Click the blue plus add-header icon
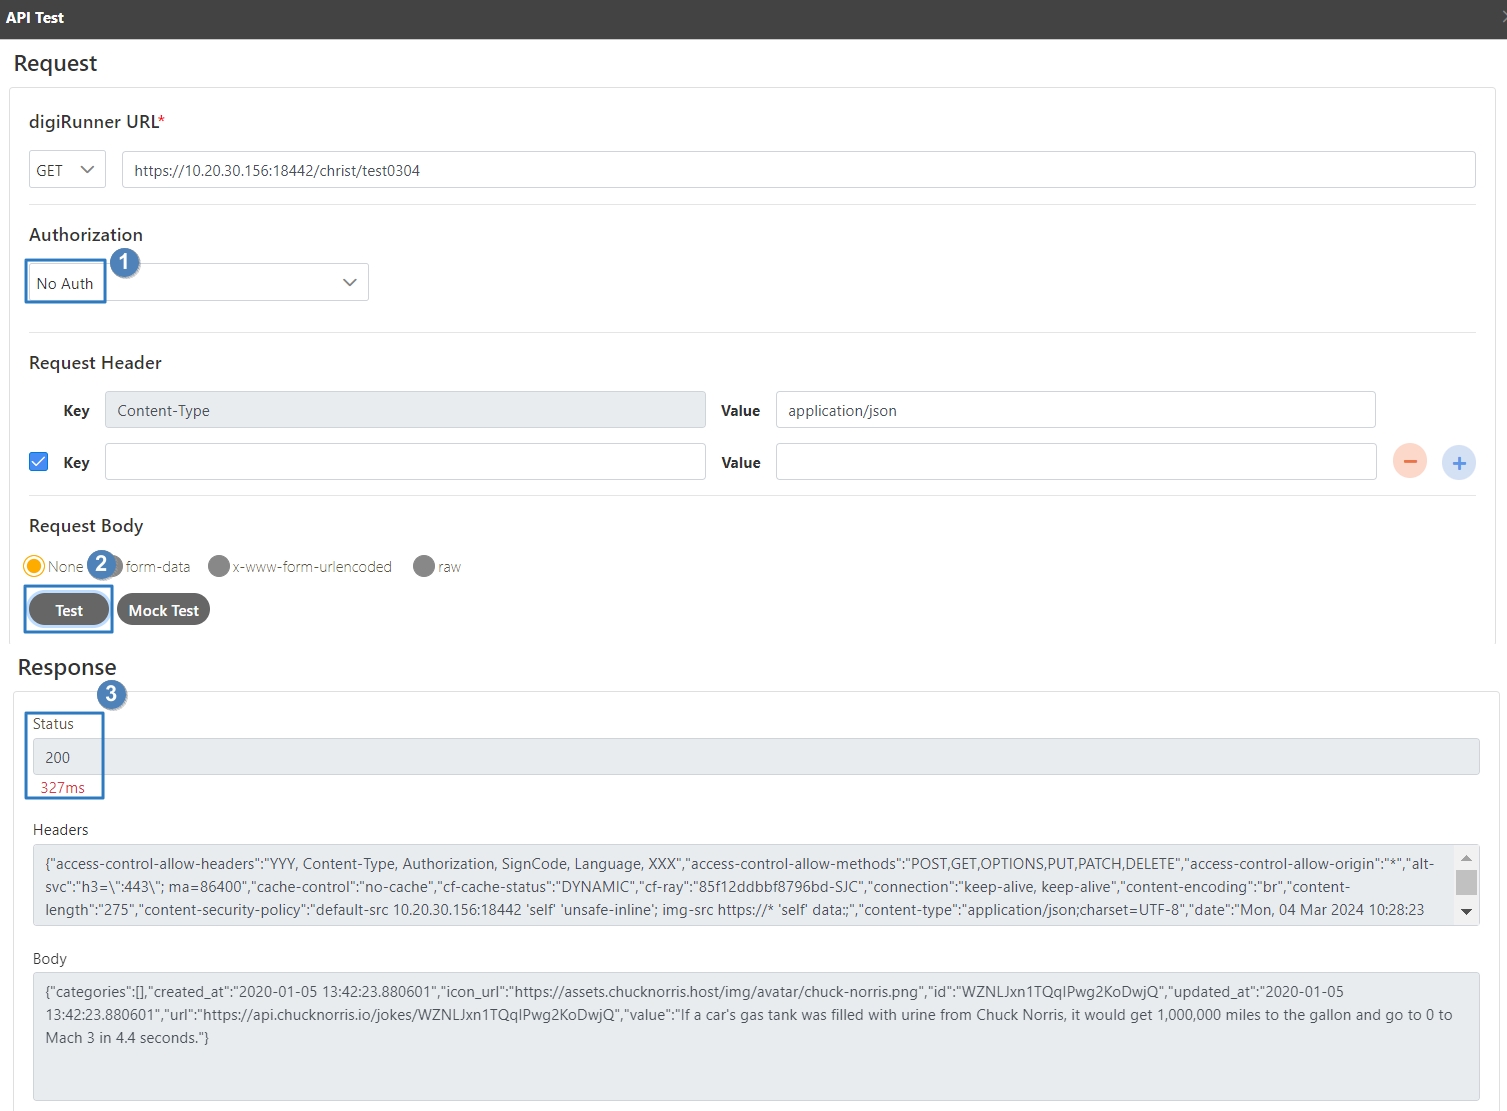The image size is (1507, 1111). click(x=1458, y=462)
